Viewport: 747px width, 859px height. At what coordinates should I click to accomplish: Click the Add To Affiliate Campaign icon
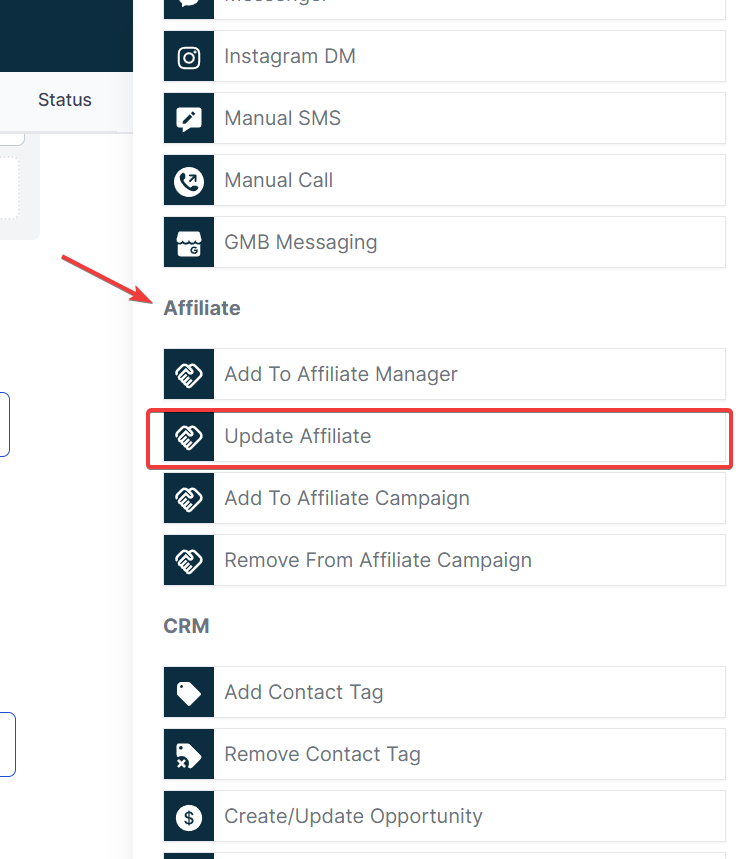click(x=188, y=498)
